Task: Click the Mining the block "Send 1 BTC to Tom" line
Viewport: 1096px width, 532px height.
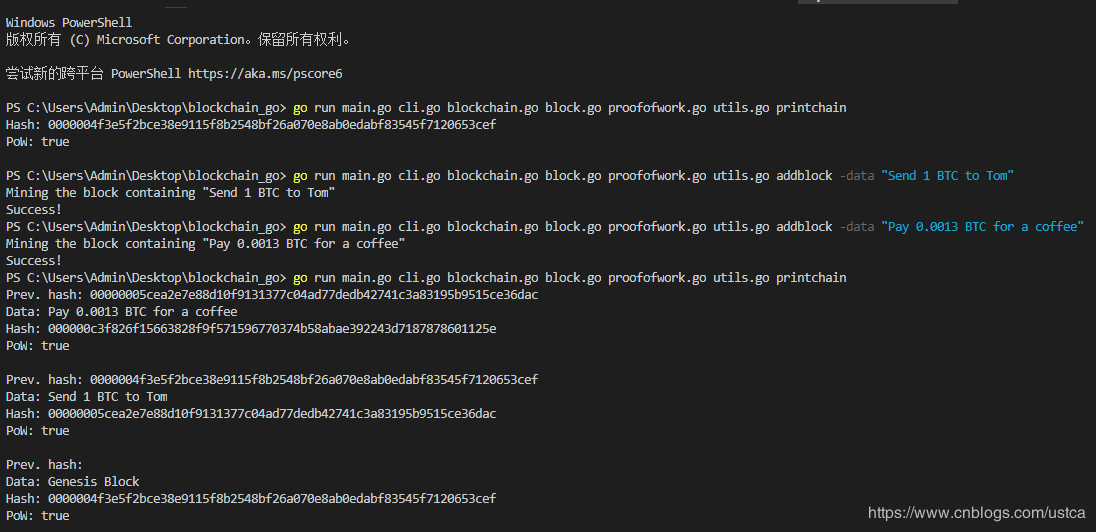Action: tap(170, 193)
